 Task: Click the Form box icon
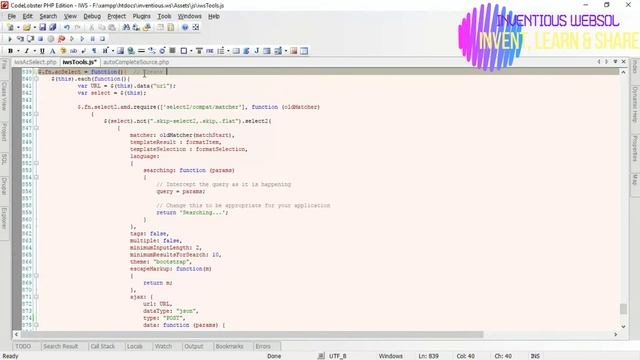pyautogui.click(x=184, y=51)
